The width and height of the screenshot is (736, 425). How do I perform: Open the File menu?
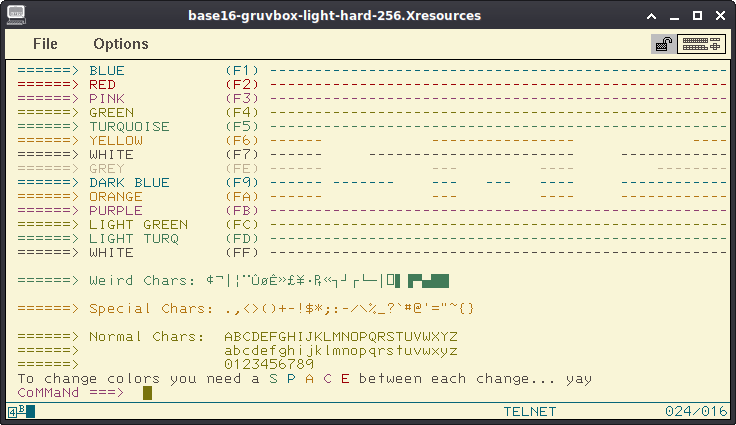tap(45, 44)
